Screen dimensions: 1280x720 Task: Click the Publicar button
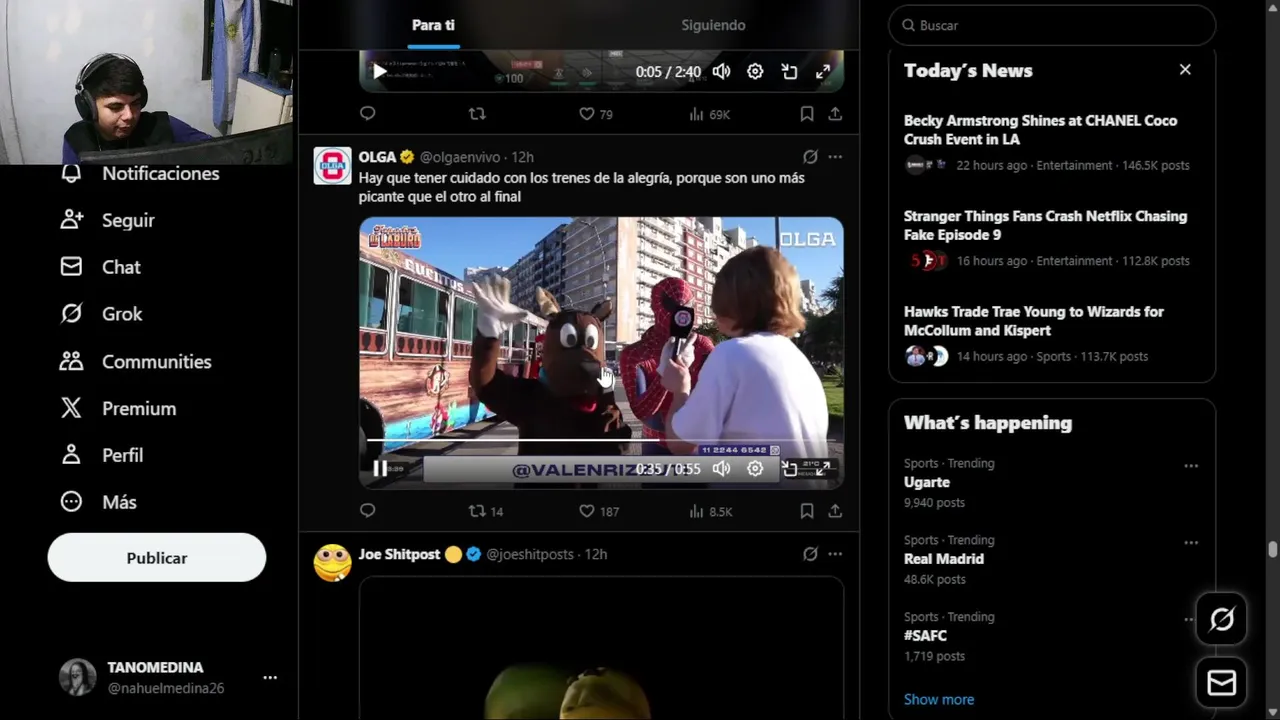(157, 558)
